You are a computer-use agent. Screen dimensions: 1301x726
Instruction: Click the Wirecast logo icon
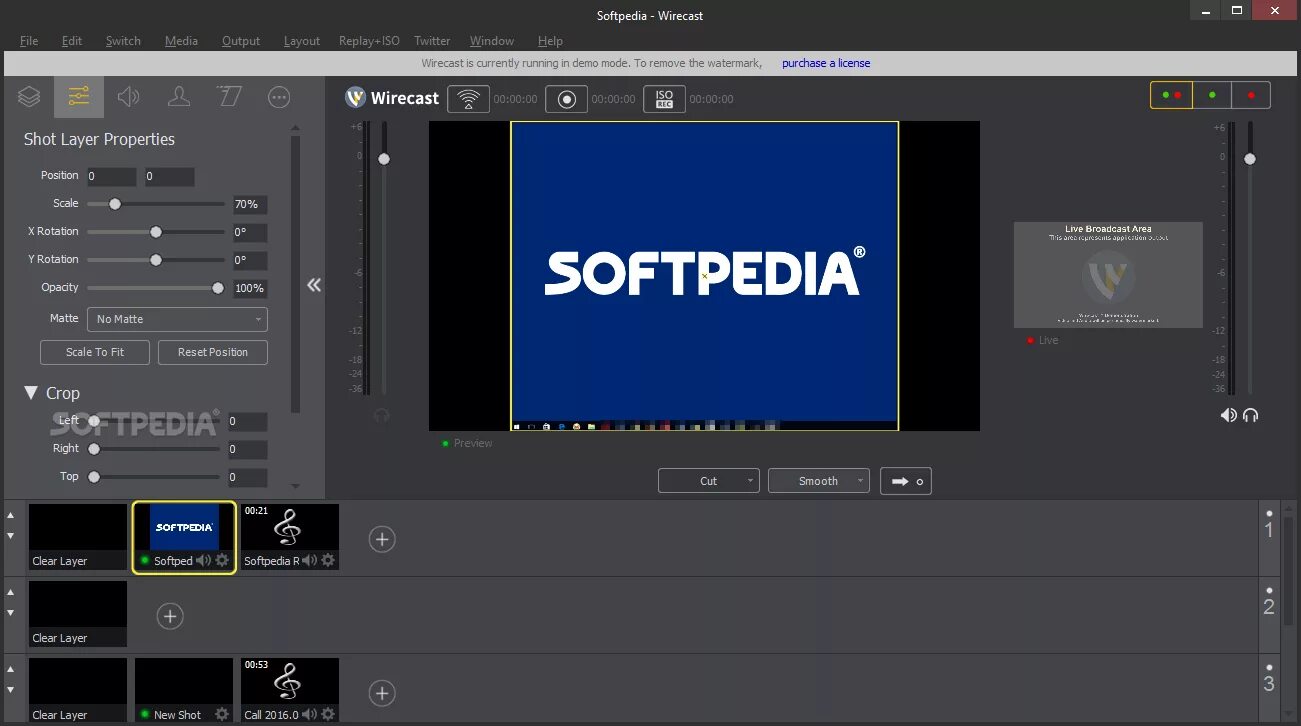click(x=355, y=97)
